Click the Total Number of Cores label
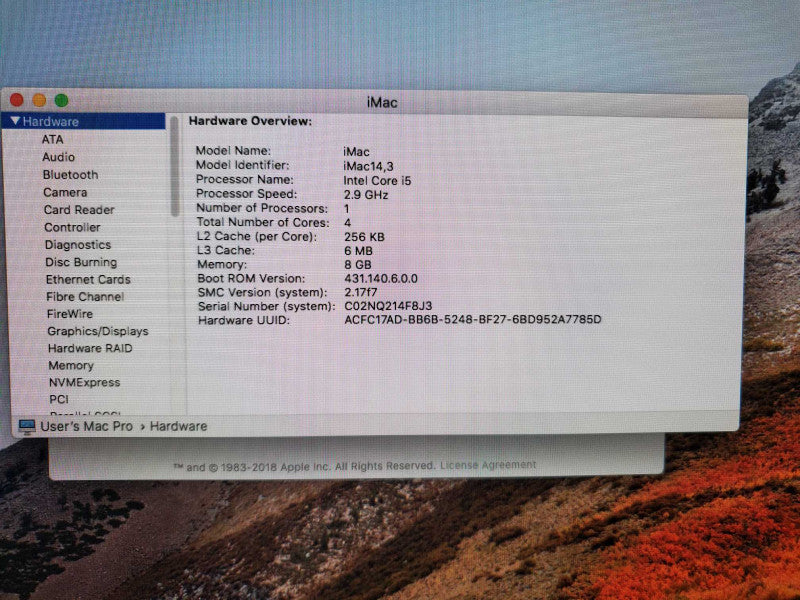This screenshot has width=800, height=600. pyautogui.click(x=263, y=222)
